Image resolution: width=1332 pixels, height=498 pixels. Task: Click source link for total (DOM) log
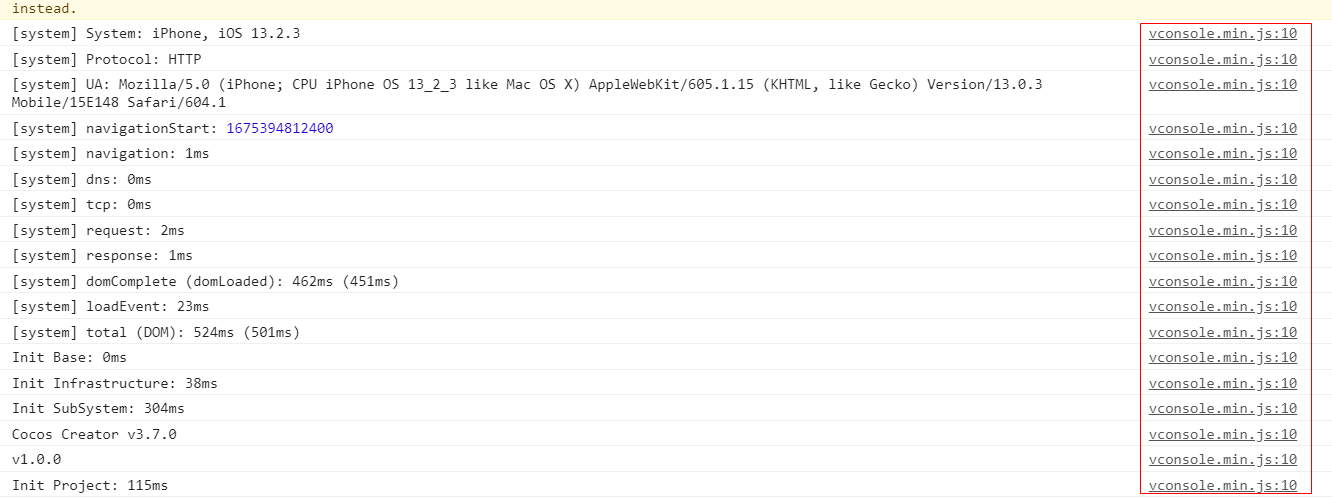1222,332
